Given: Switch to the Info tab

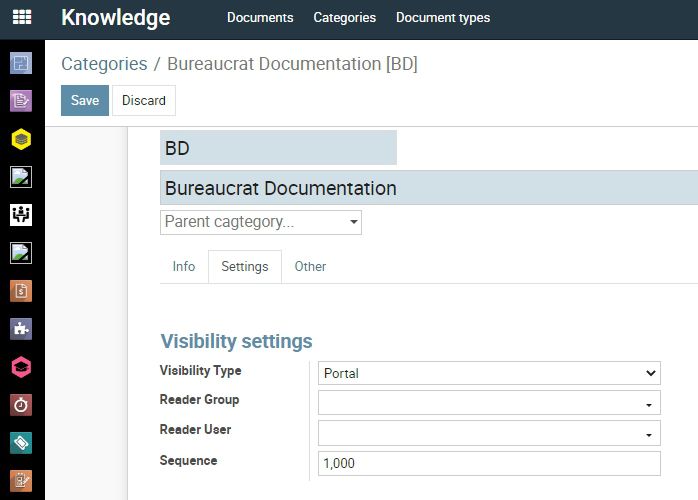Looking at the screenshot, I should [184, 266].
